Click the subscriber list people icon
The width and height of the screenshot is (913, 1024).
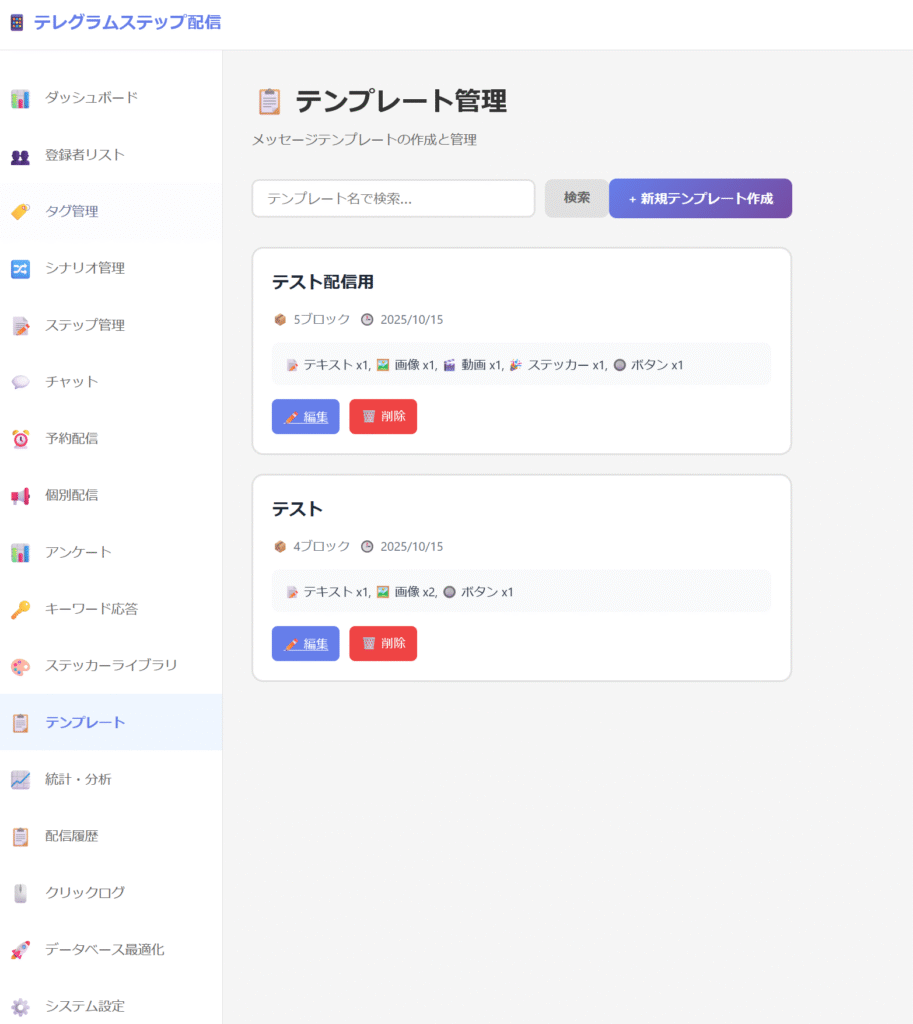pyautogui.click(x=20, y=156)
